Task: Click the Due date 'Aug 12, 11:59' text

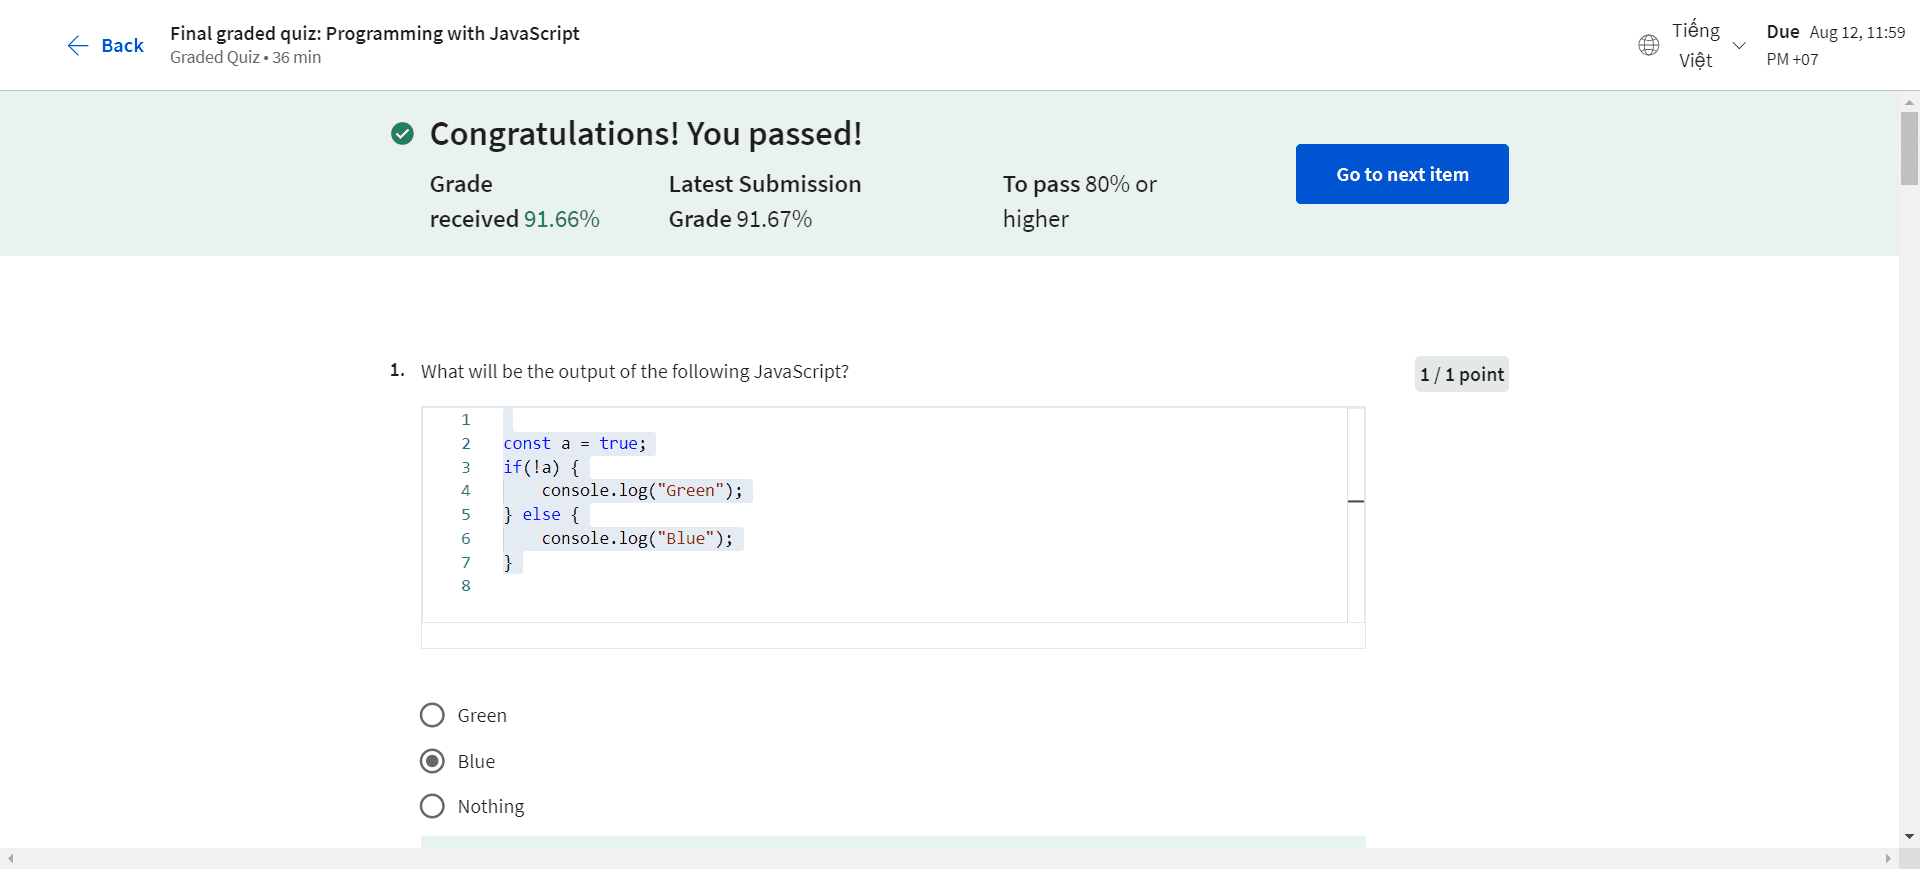Action: [1857, 32]
